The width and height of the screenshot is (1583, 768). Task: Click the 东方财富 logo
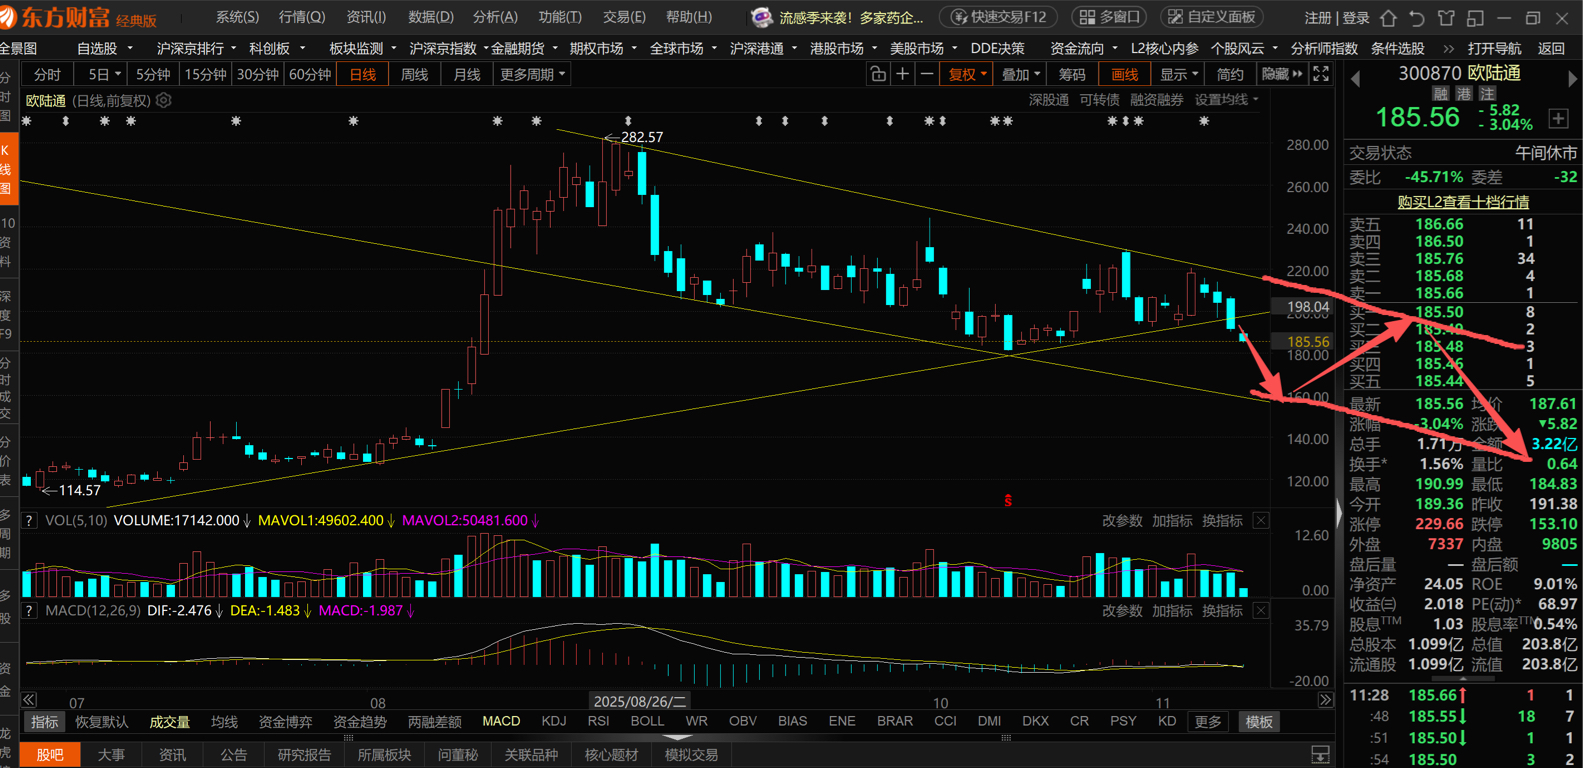(80, 18)
